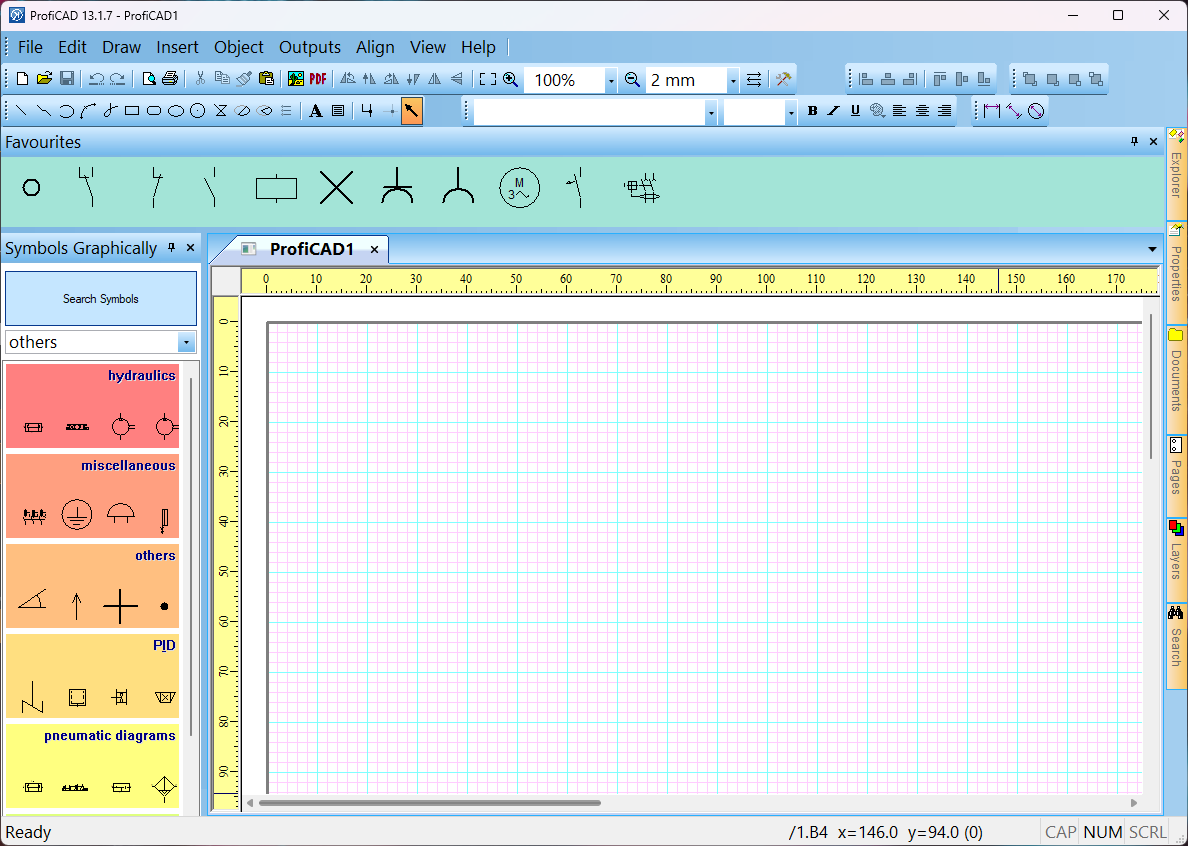Click the fit to page brackets icon
Image resolution: width=1188 pixels, height=846 pixels.
488,79
